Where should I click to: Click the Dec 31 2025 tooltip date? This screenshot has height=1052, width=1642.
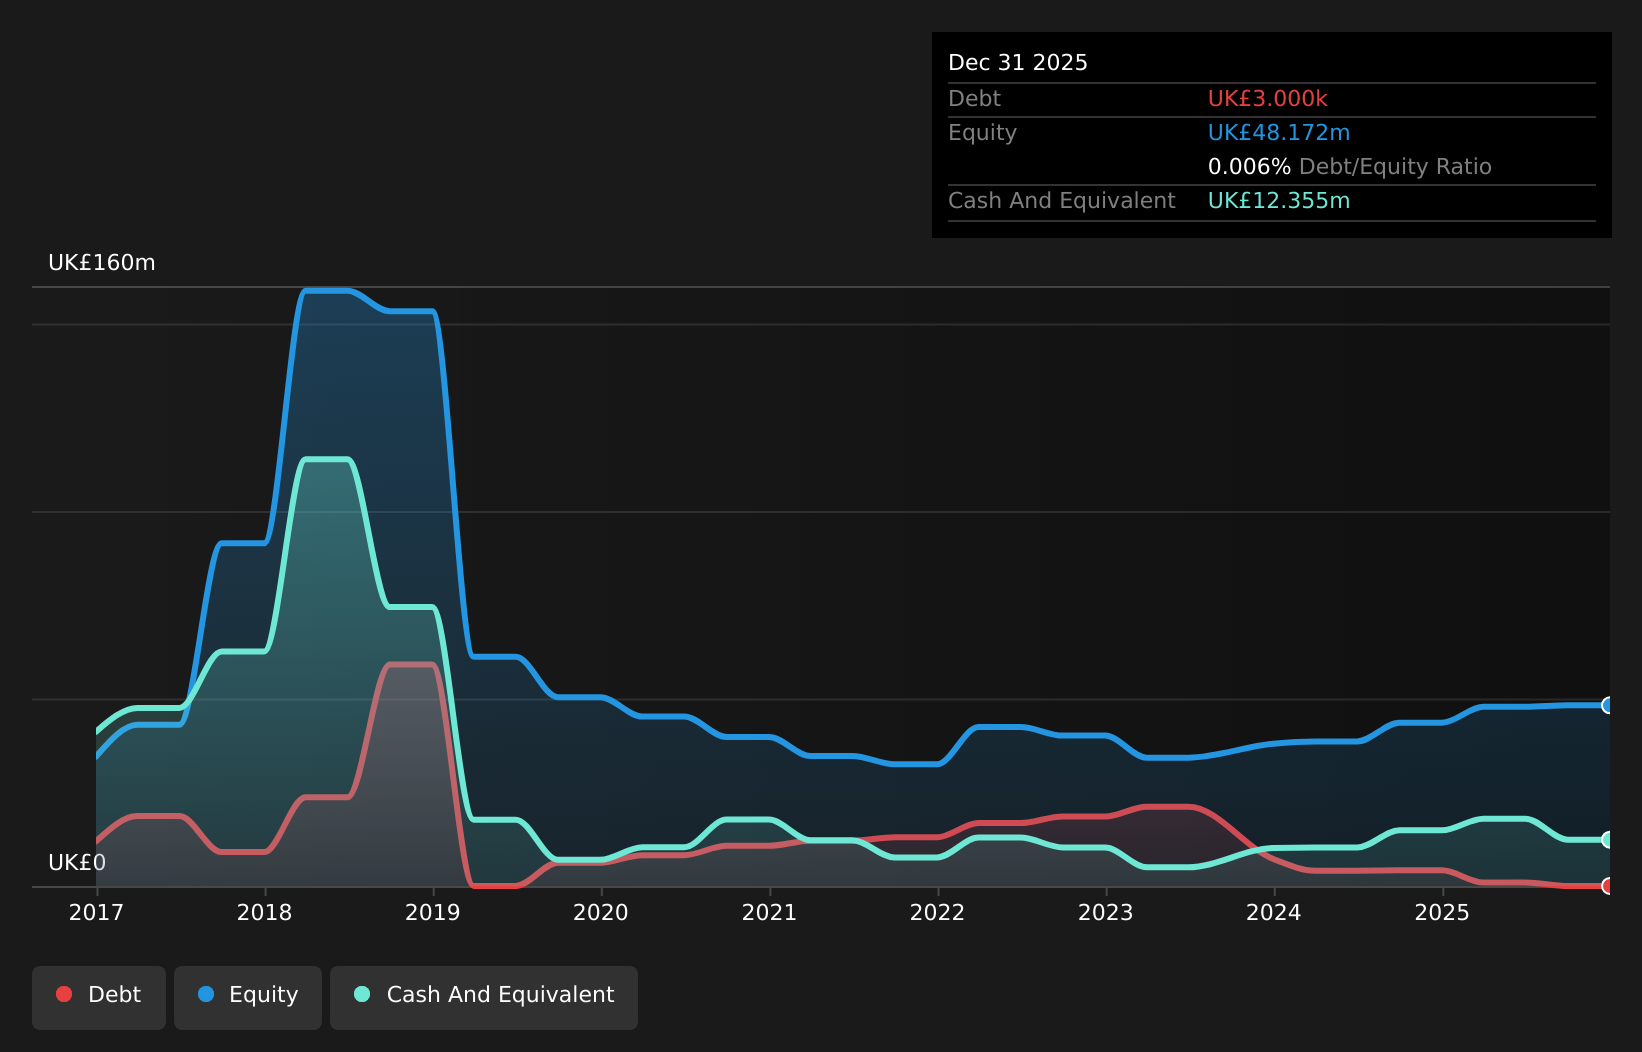pos(1018,63)
